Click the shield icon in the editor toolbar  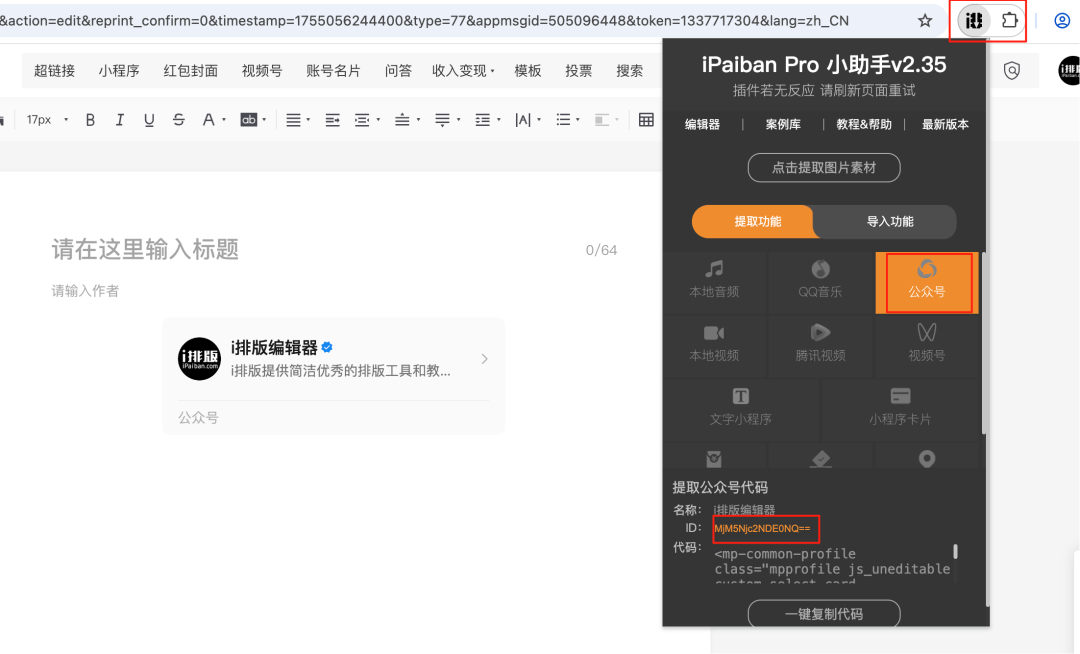1011,70
